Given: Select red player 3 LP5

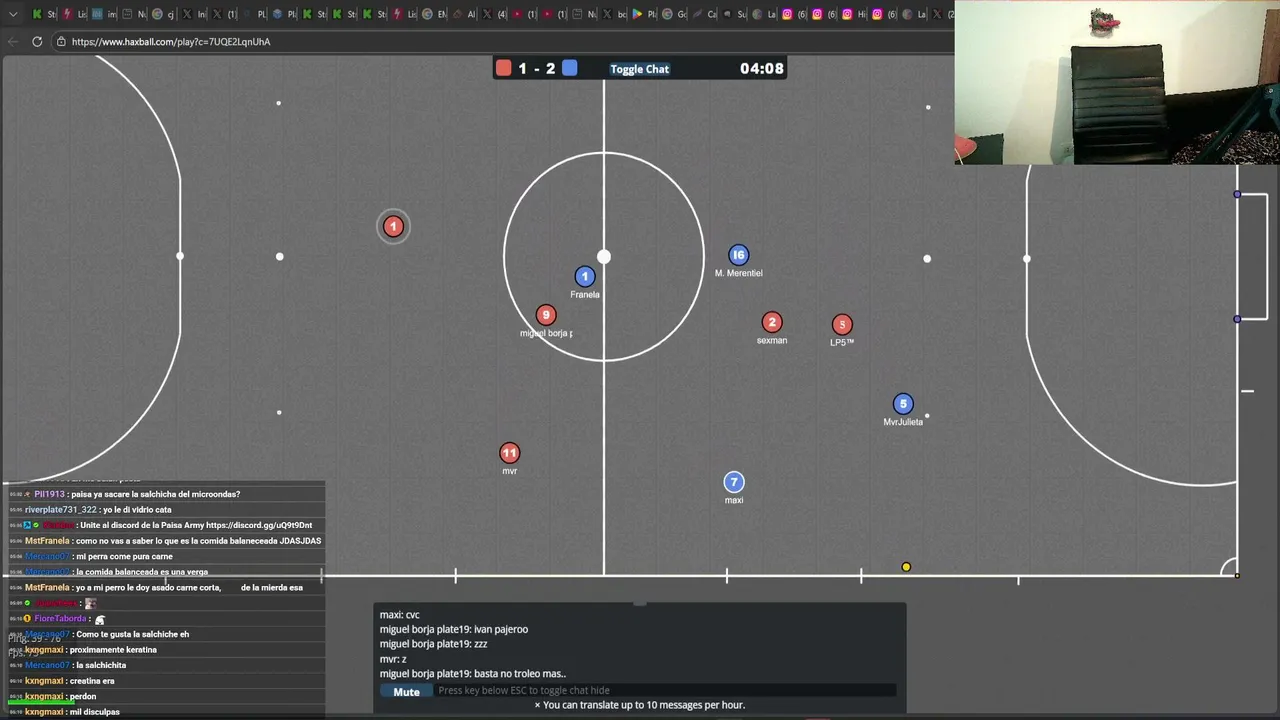Looking at the screenshot, I should point(842,324).
